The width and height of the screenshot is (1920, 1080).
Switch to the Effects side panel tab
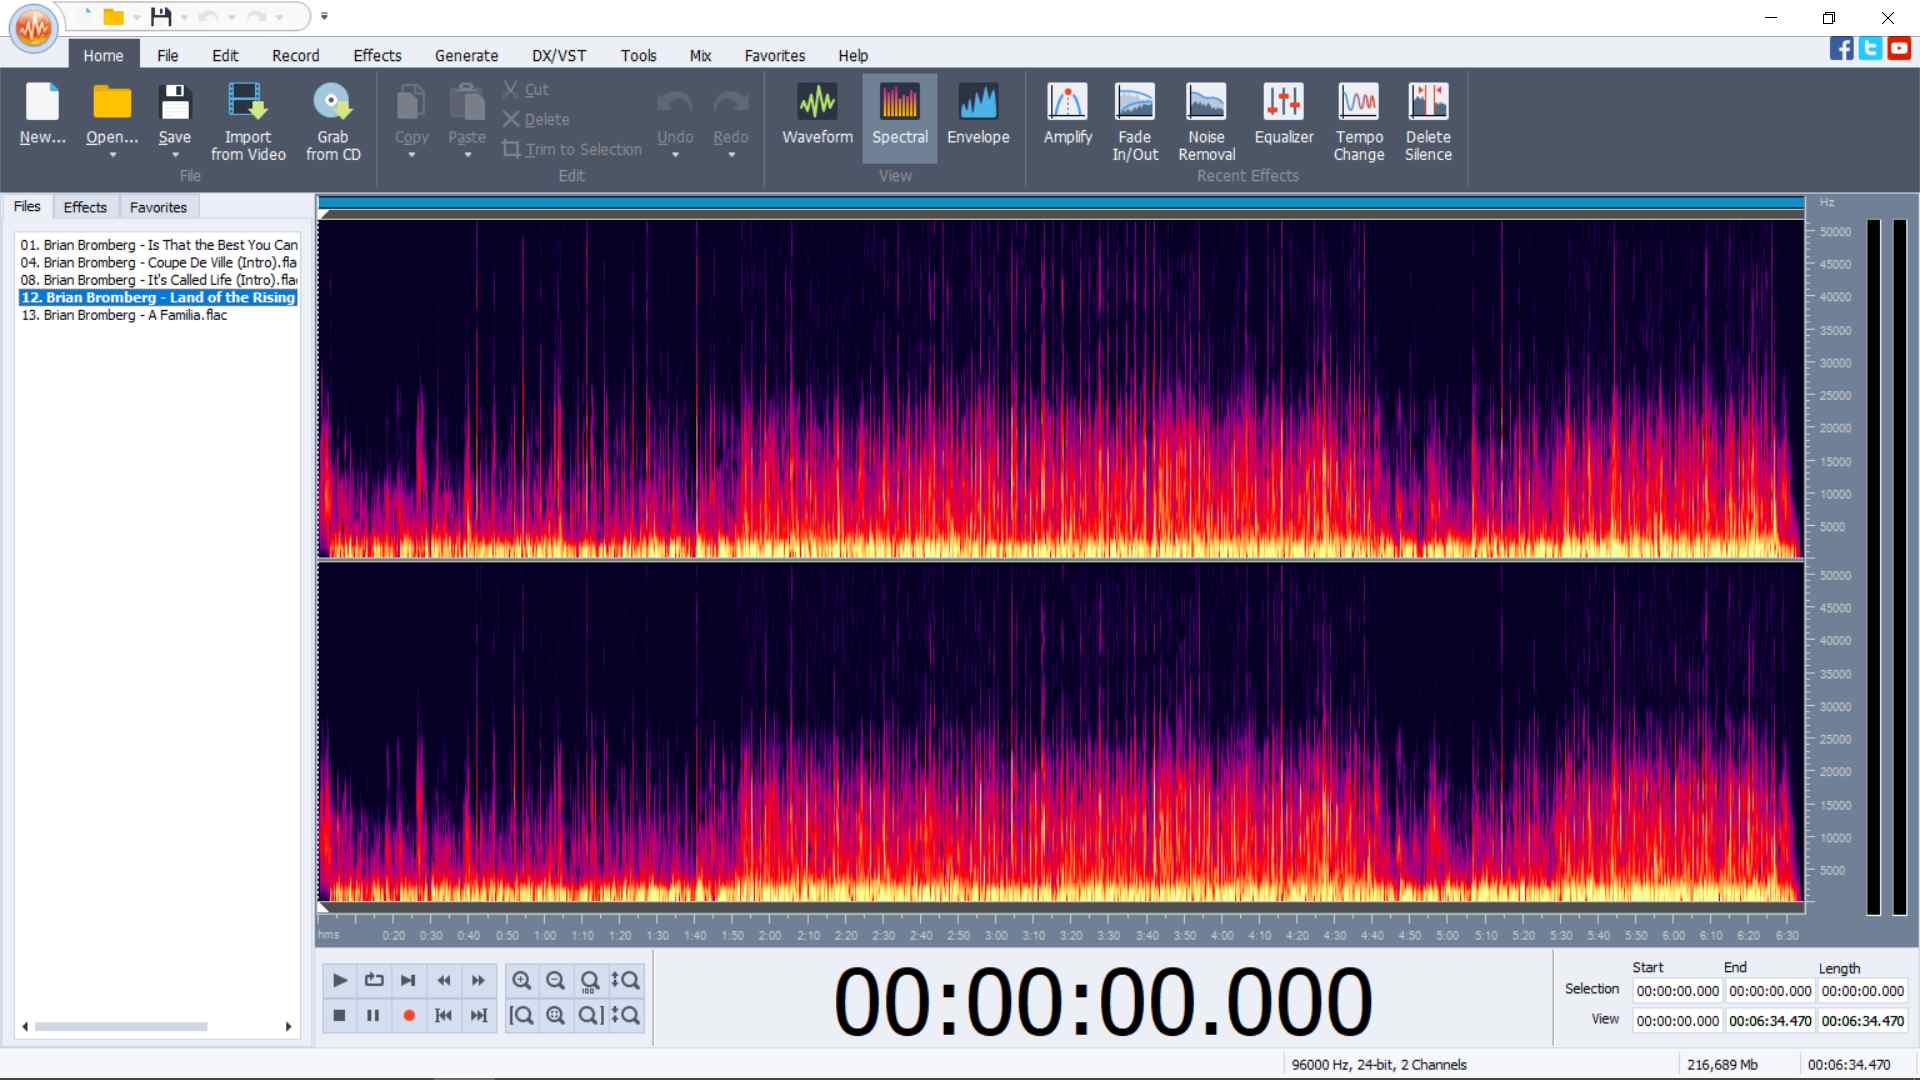85,207
